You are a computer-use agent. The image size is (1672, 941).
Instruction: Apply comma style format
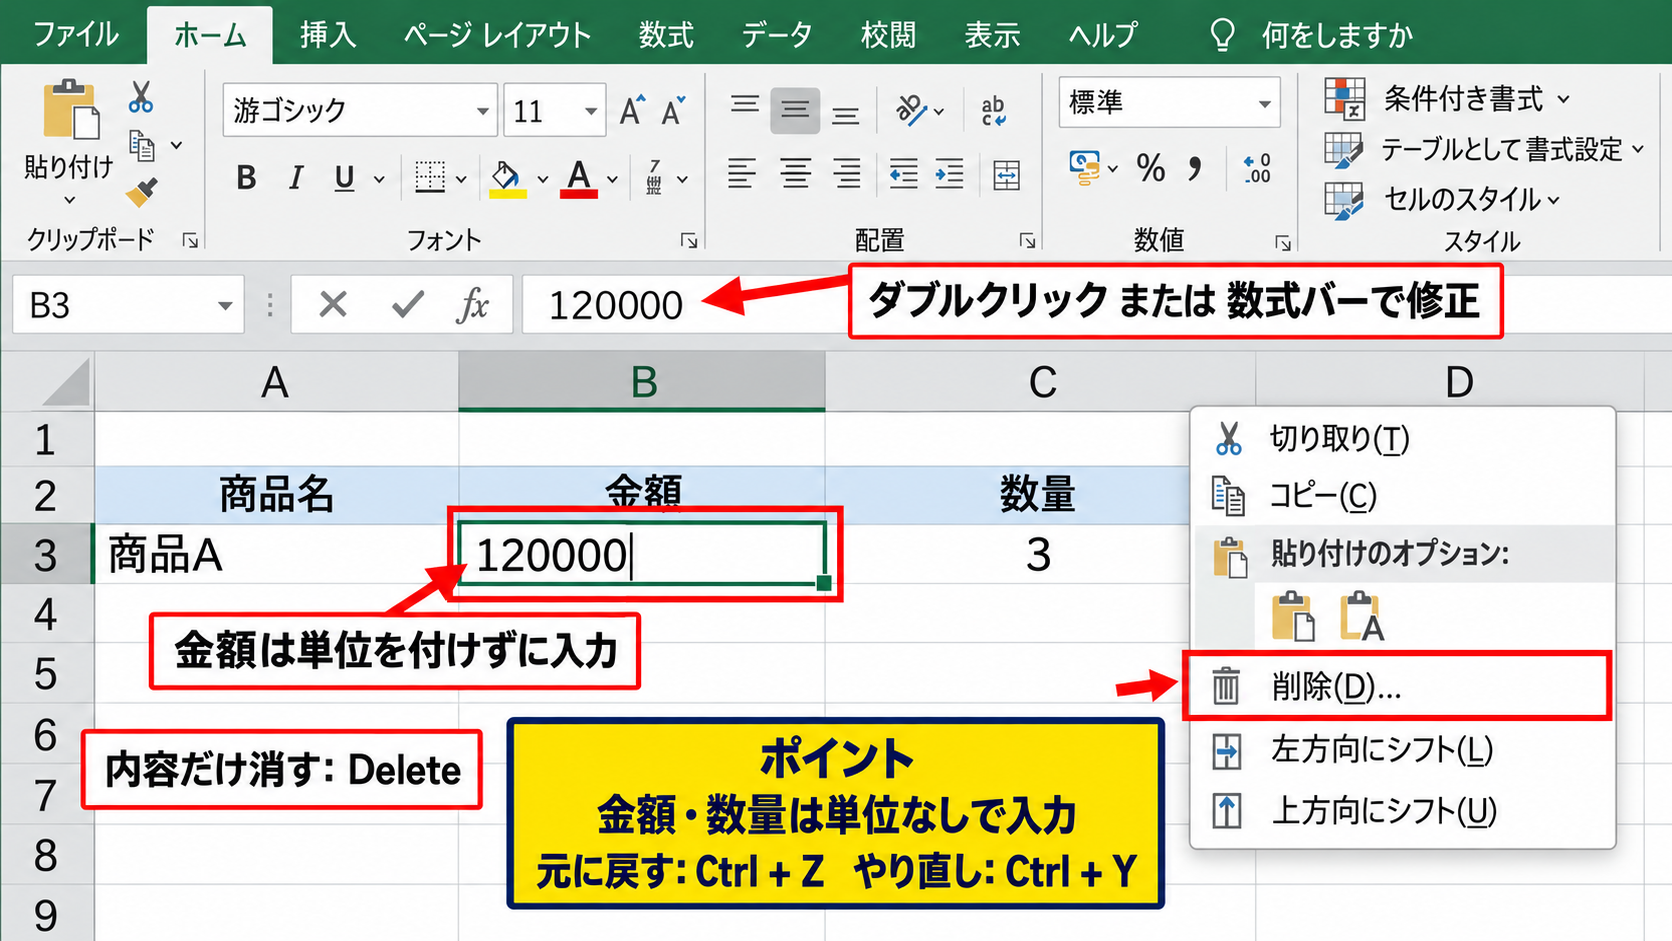pyautogui.click(x=1195, y=168)
